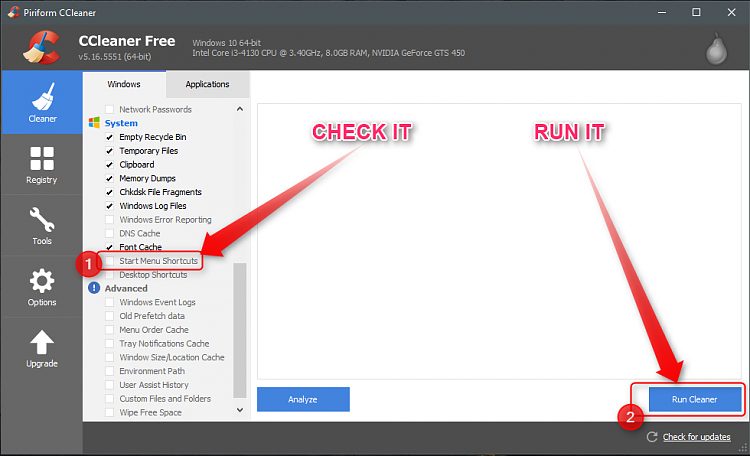Open the Tools wrench section

click(42, 226)
